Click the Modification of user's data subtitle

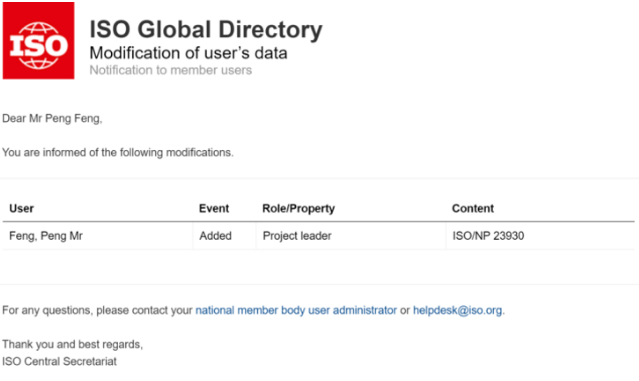[188, 53]
